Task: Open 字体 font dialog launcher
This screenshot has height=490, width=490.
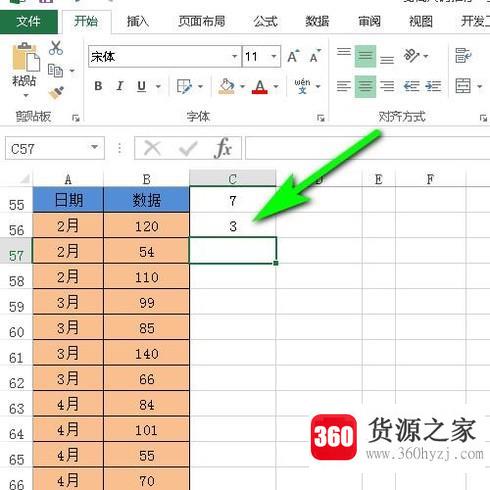Action: tap(321, 118)
